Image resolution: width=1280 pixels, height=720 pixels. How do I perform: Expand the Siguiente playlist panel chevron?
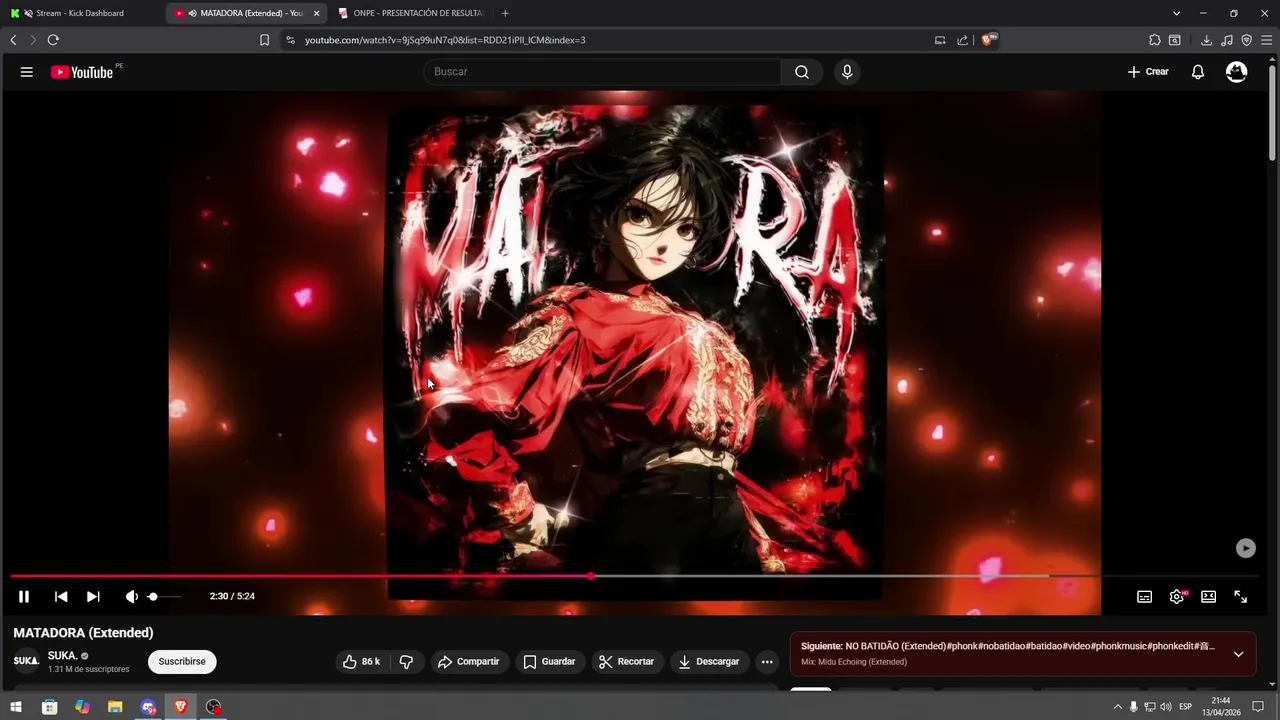(x=1238, y=654)
